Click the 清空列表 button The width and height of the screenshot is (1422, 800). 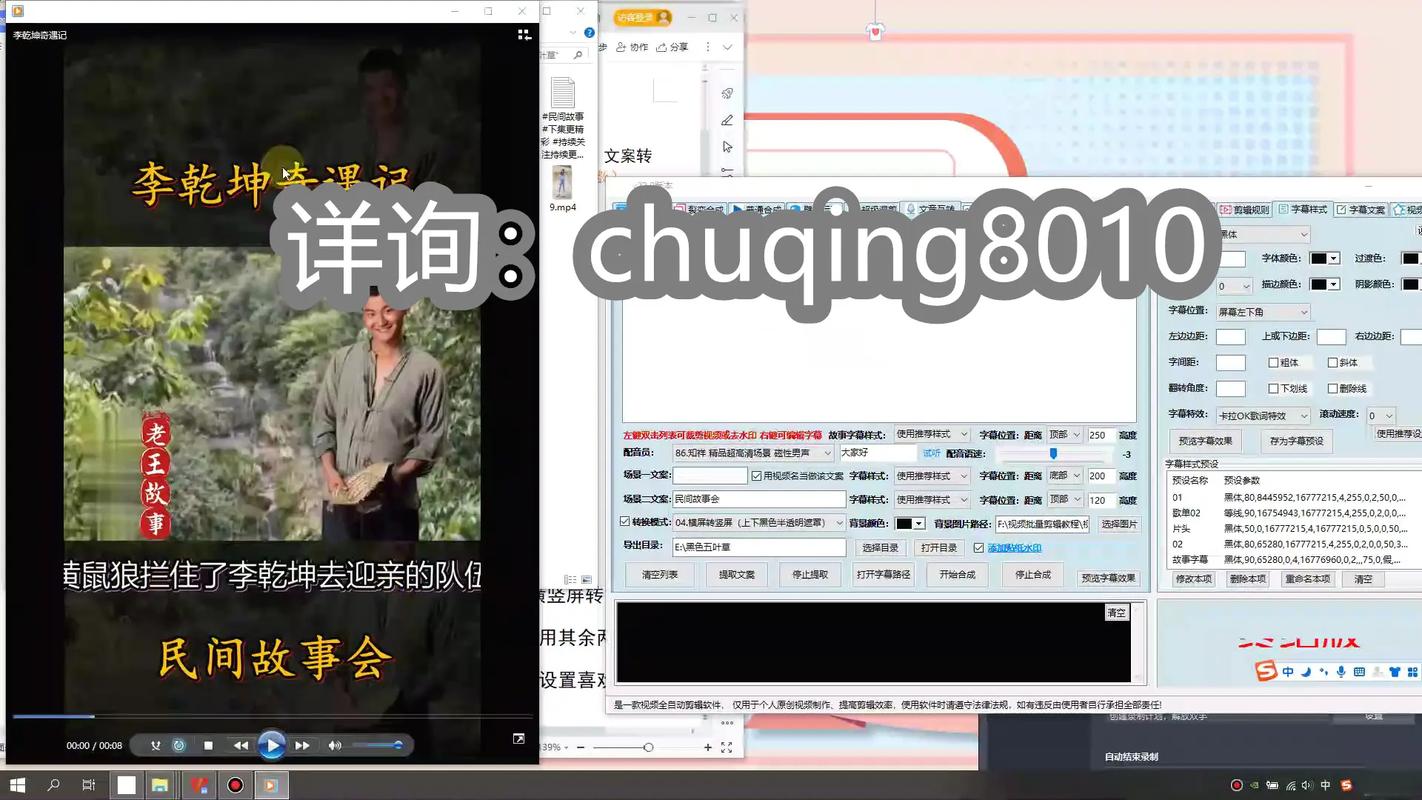(660, 575)
